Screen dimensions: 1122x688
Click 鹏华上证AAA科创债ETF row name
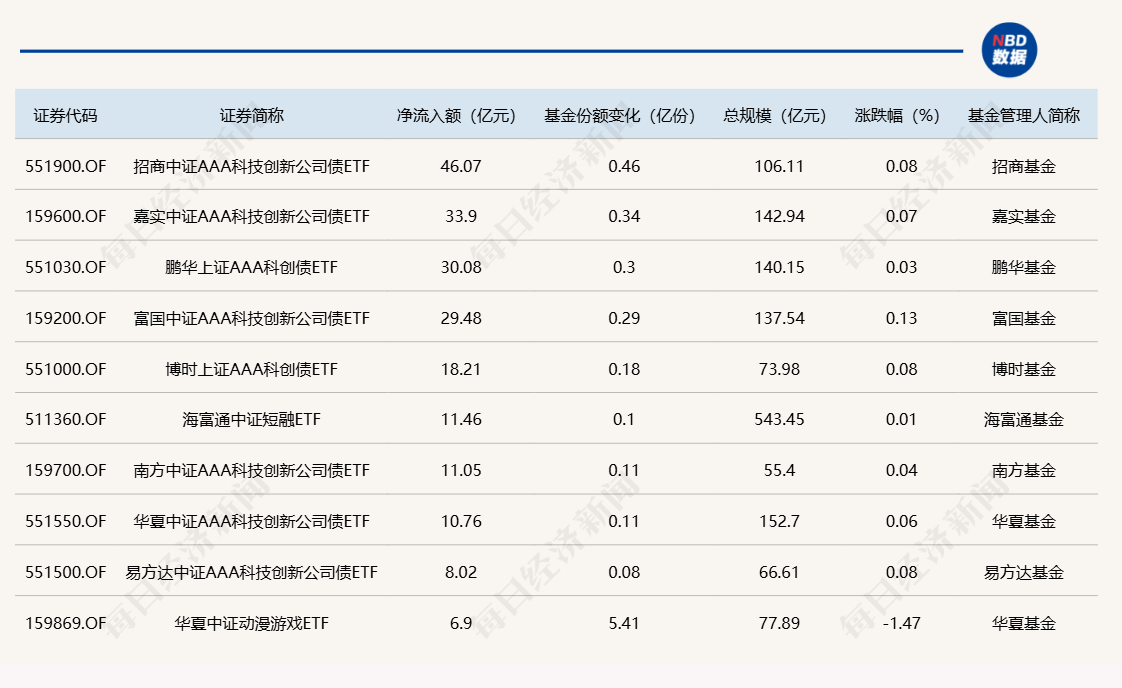tap(248, 268)
